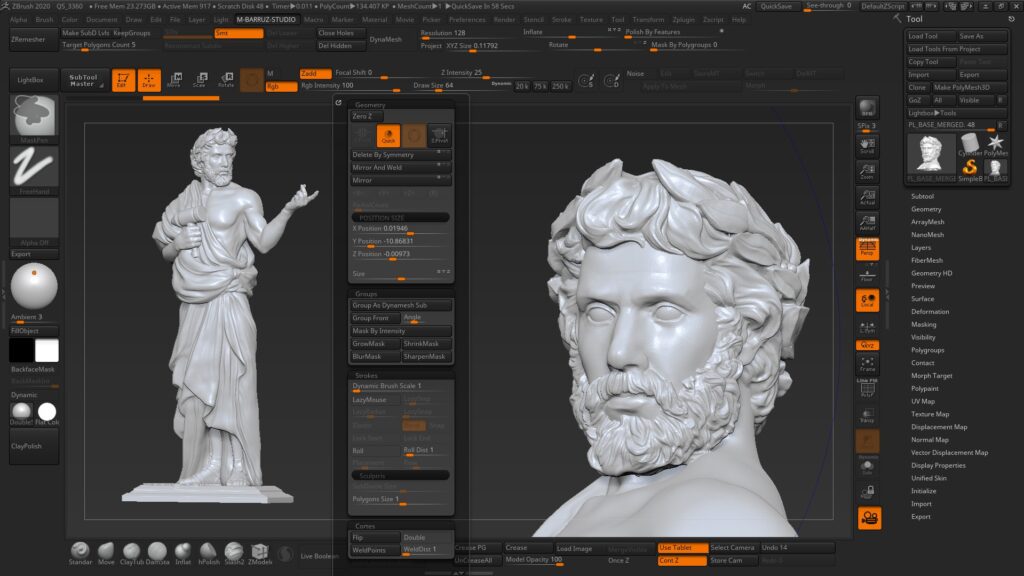Select the Cylinder tool in the Tool palette

point(969,142)
